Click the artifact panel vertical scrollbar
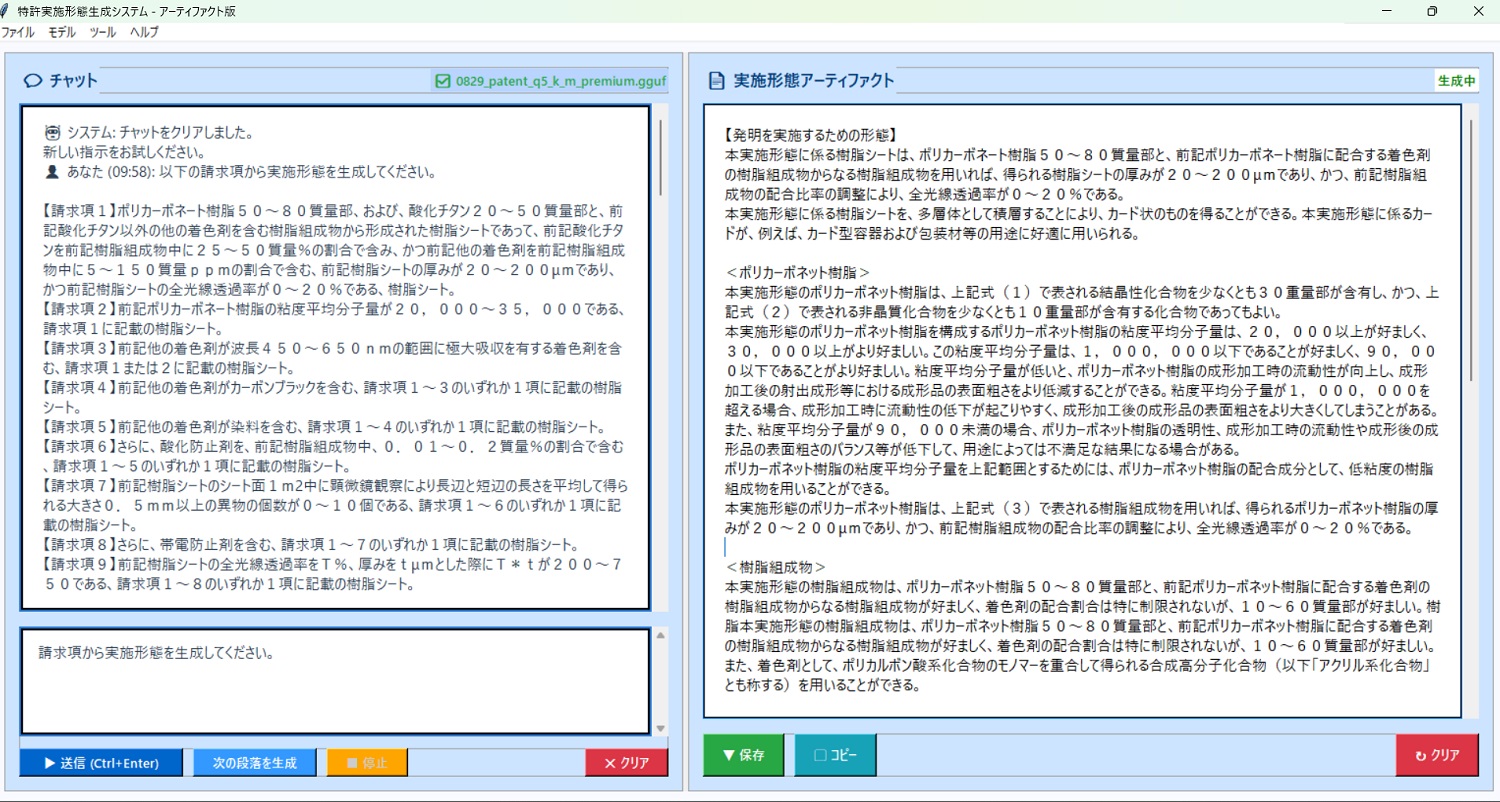The image size is (1500, 802). tap(1471, 250)
